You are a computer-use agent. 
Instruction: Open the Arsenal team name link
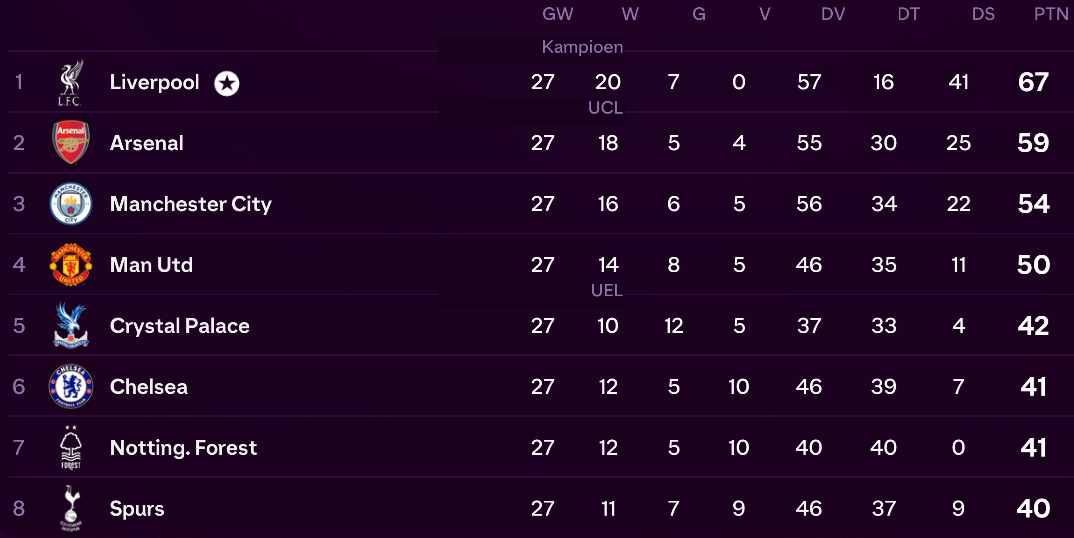[147, 143]
